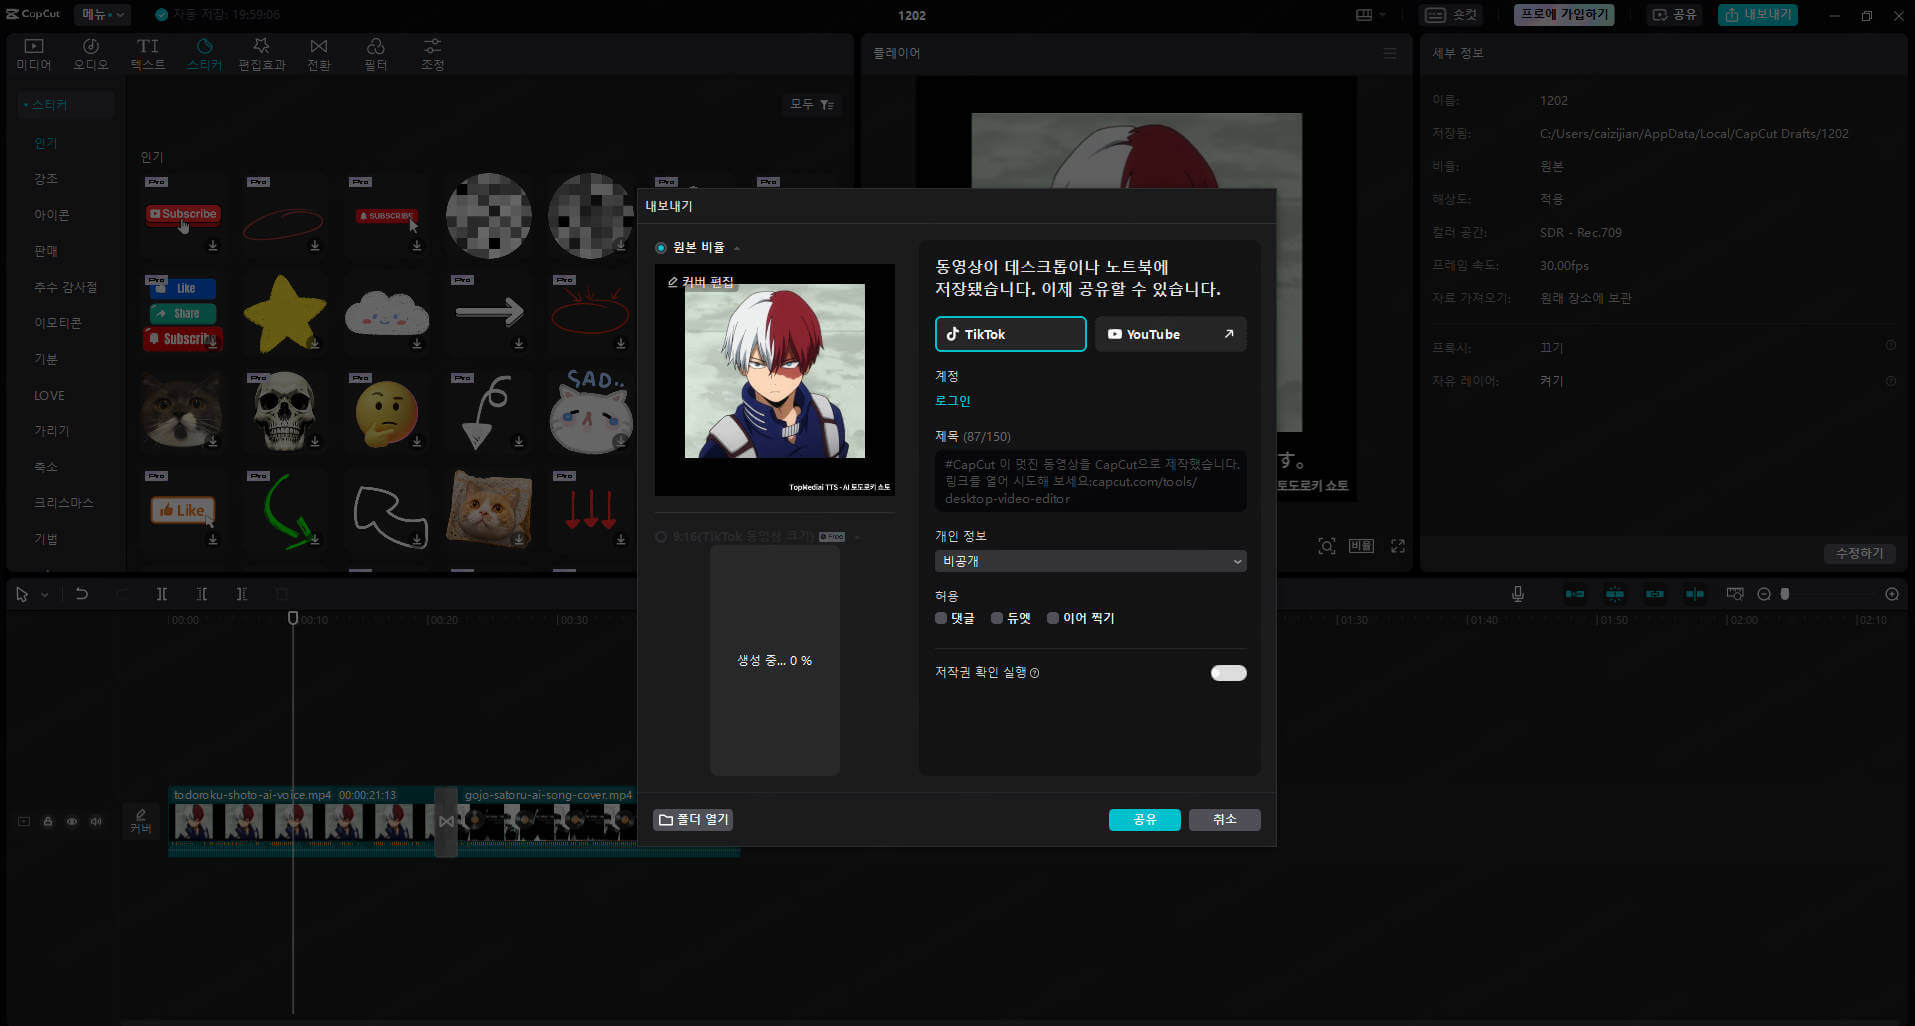
Task: Click the timeline microphone record icon
Action: pyautogui.click(x=1518, y=594)
